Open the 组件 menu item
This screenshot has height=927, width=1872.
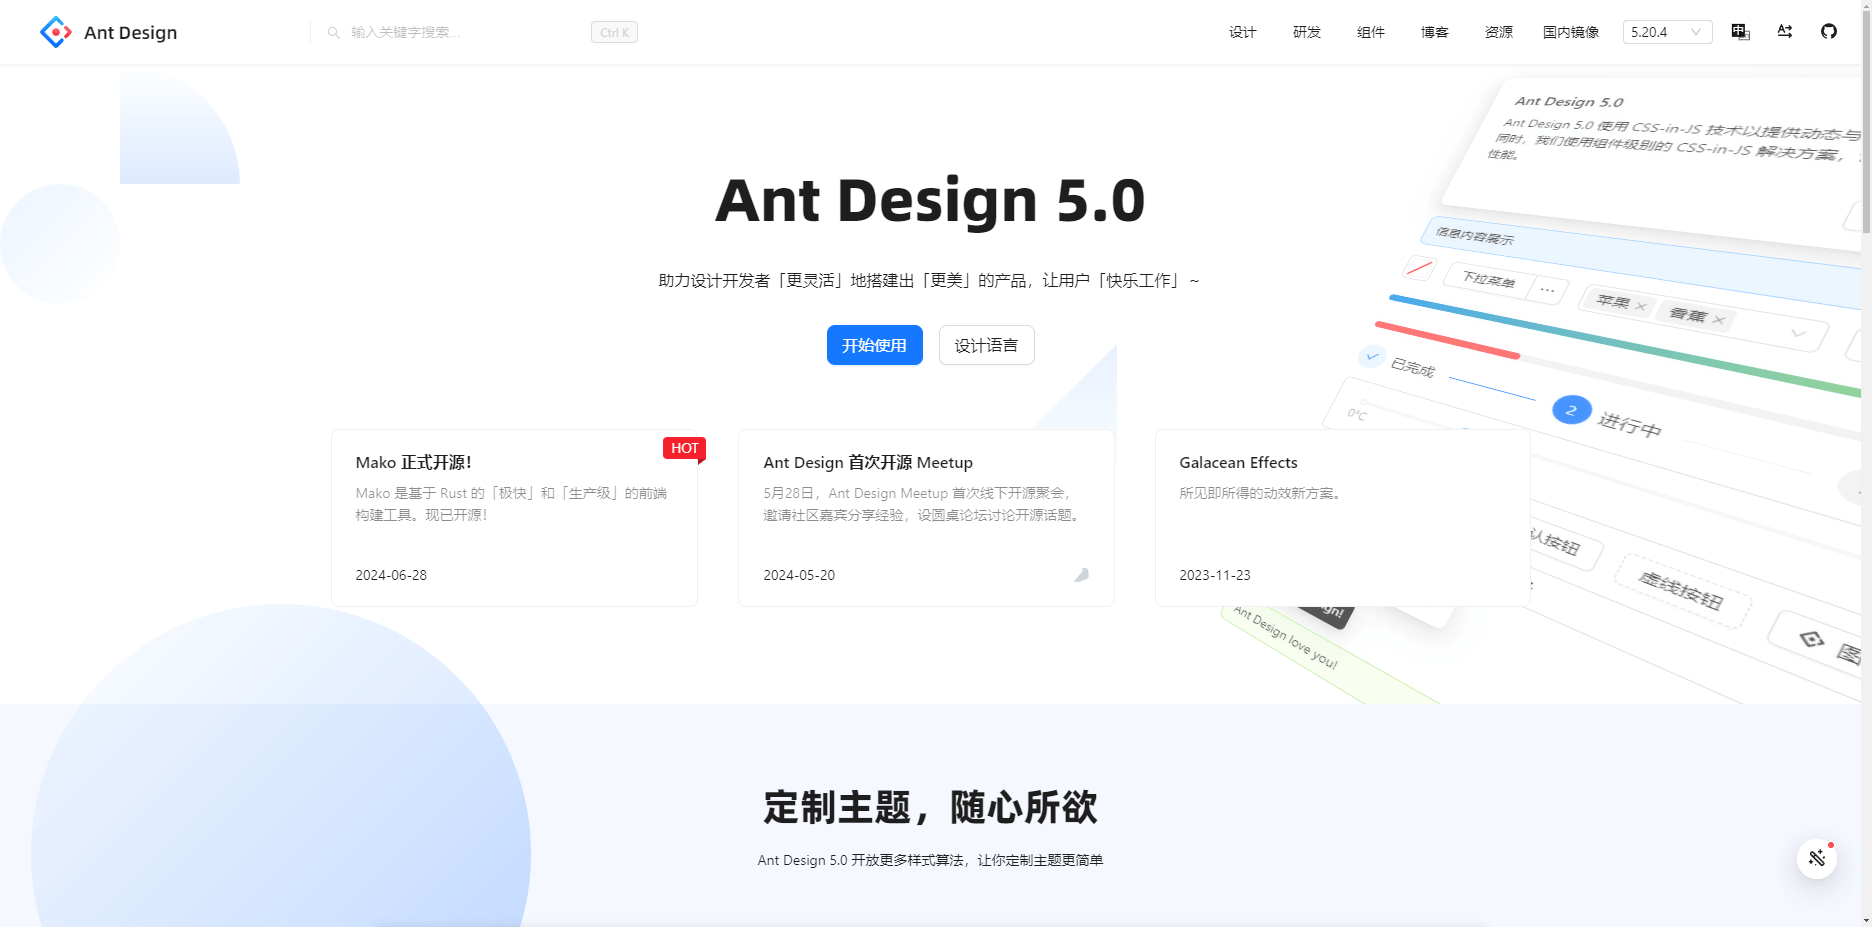pos(1371,32)
